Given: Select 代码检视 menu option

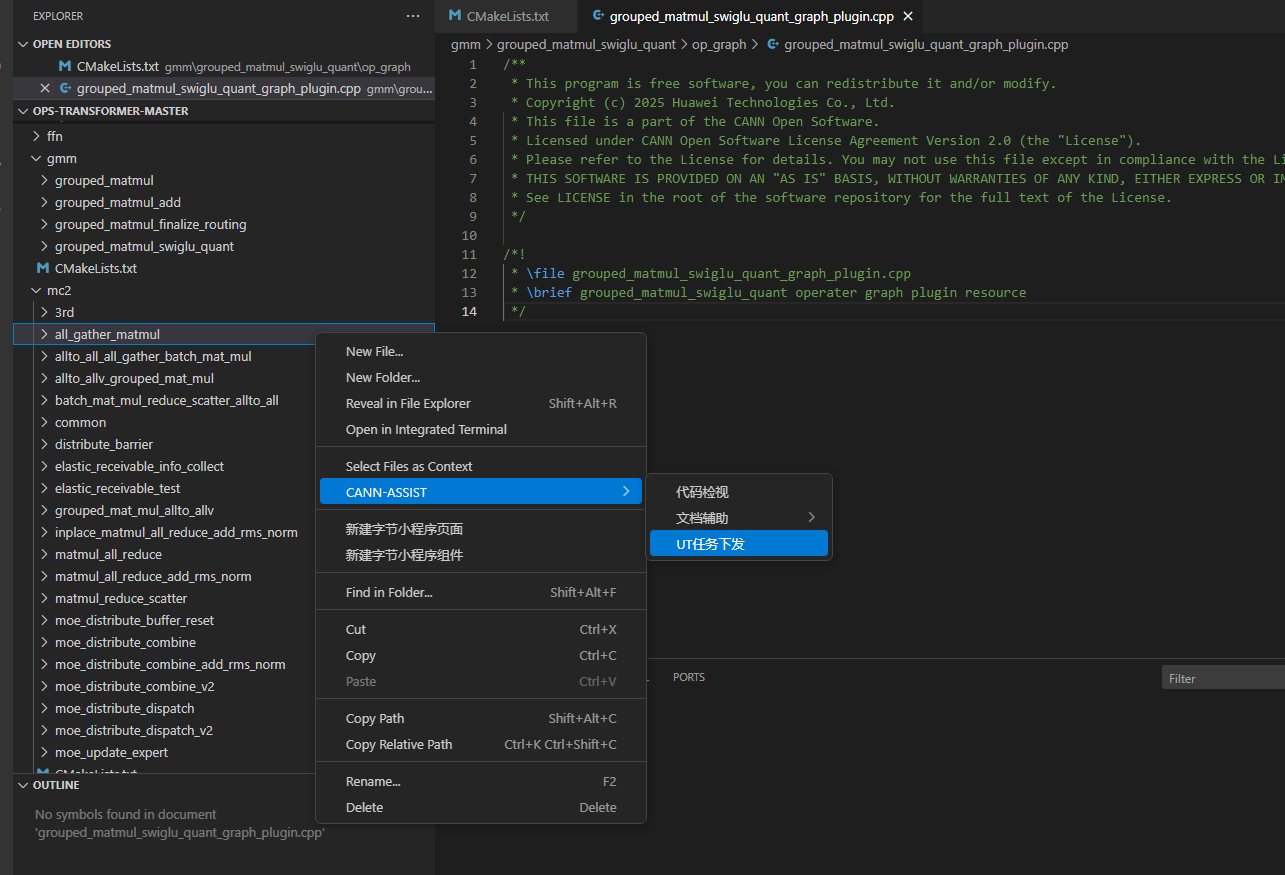Looking at the screenshot, I should (x=702, y=492).
